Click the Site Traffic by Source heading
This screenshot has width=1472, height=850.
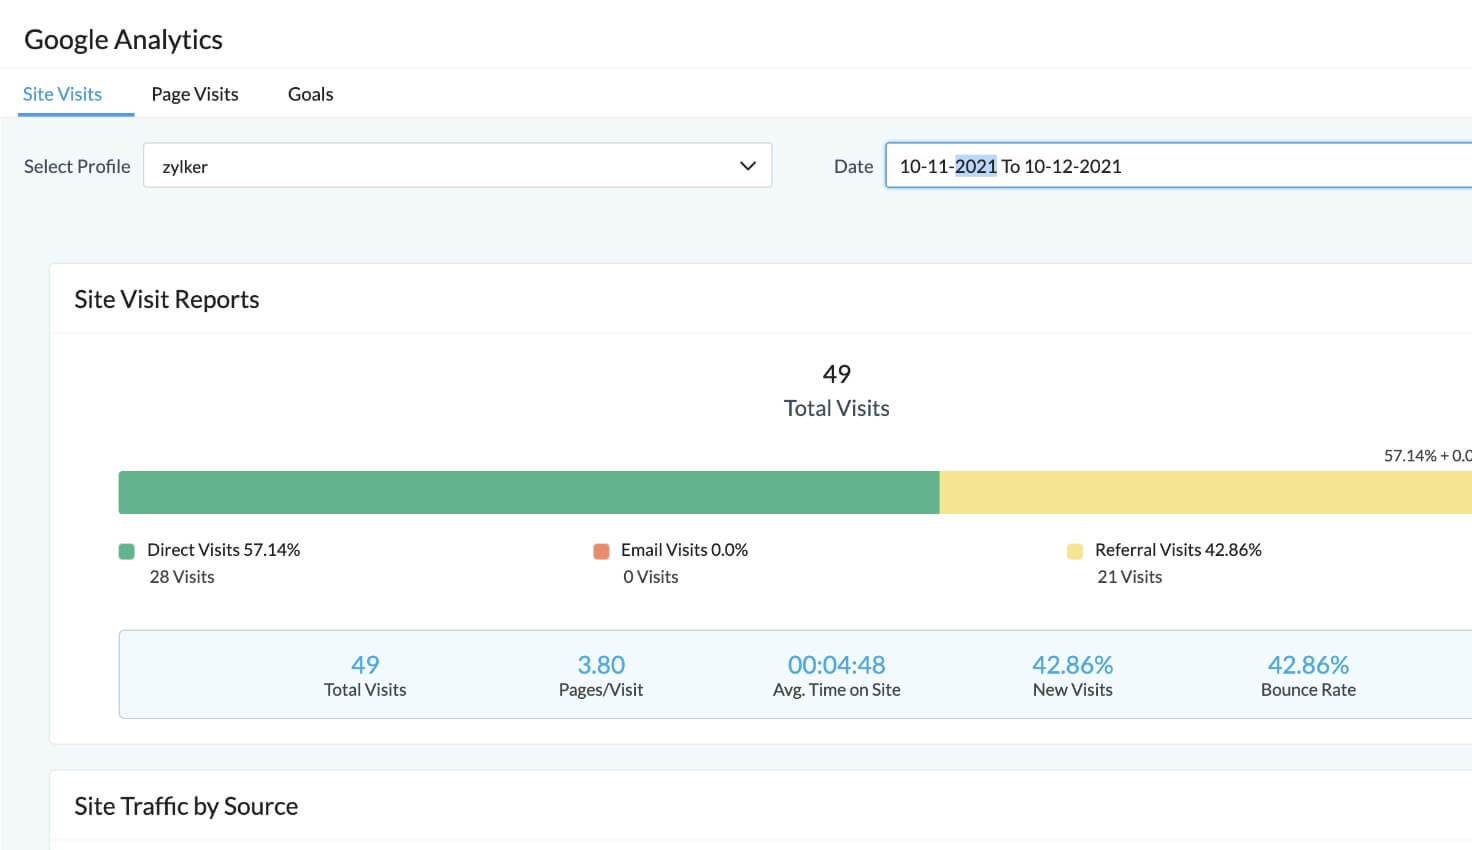click(186, 806)
